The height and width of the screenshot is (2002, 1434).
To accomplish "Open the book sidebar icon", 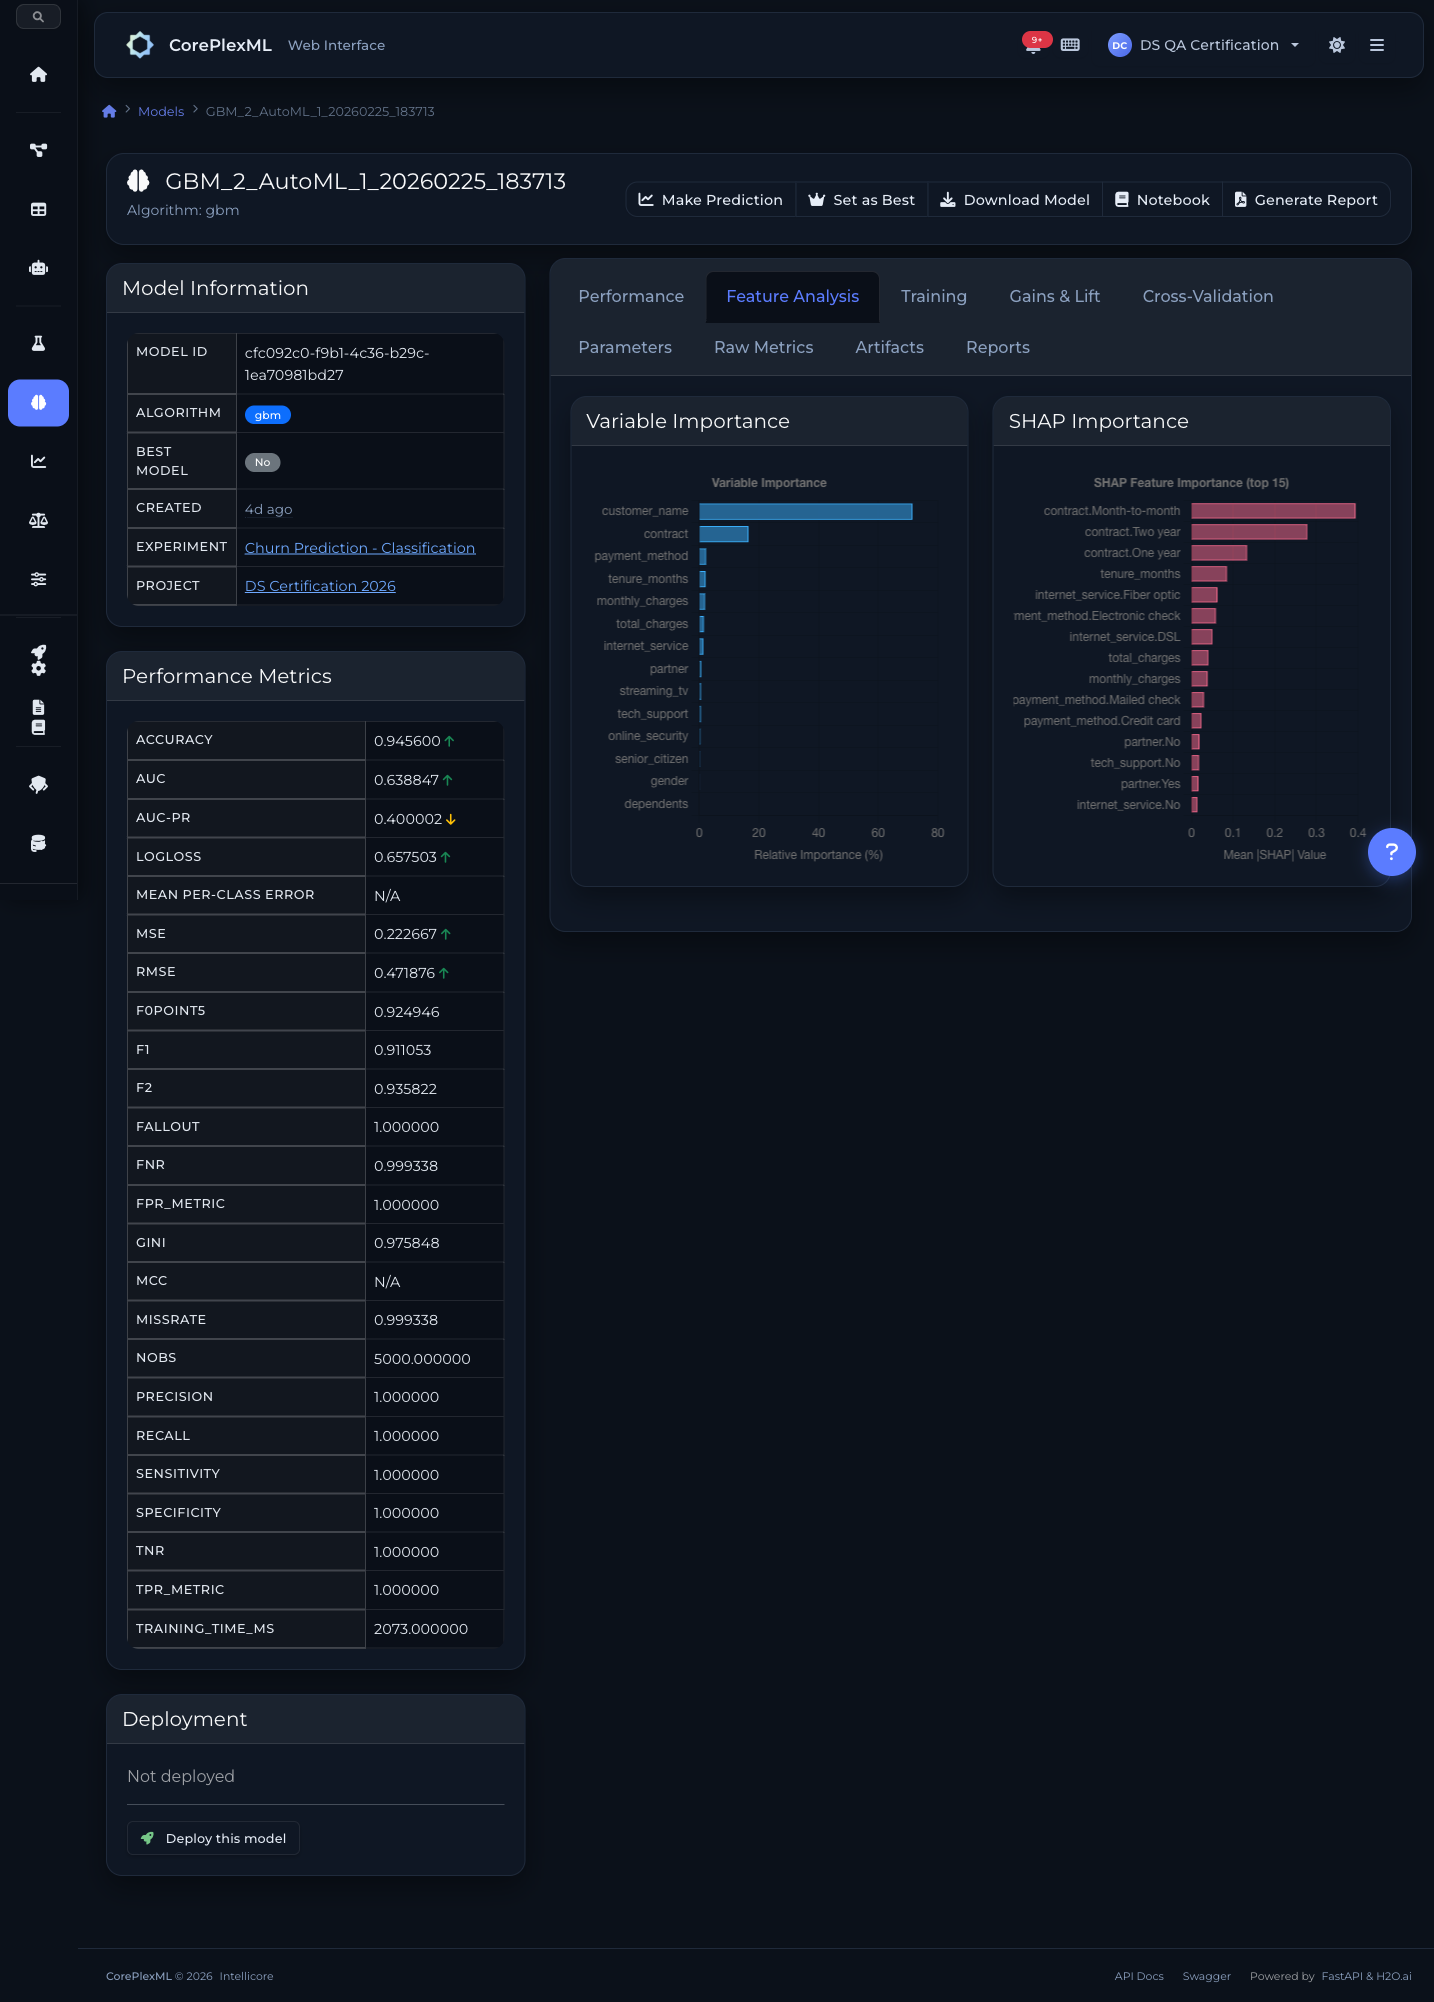I will (x=38, y=727).
